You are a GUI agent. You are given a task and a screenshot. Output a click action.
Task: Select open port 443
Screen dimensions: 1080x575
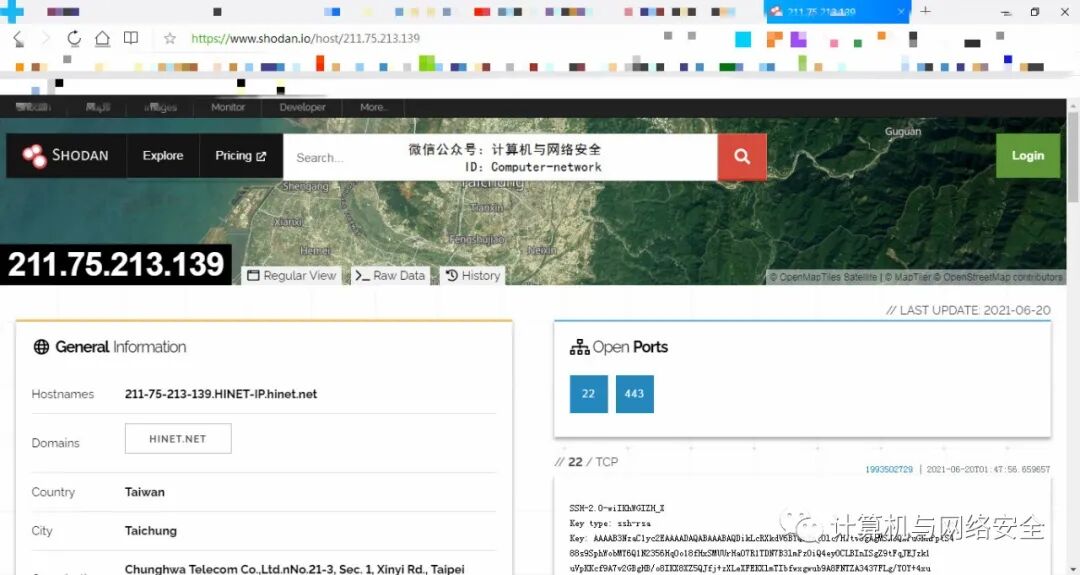[x=634, y=394]
